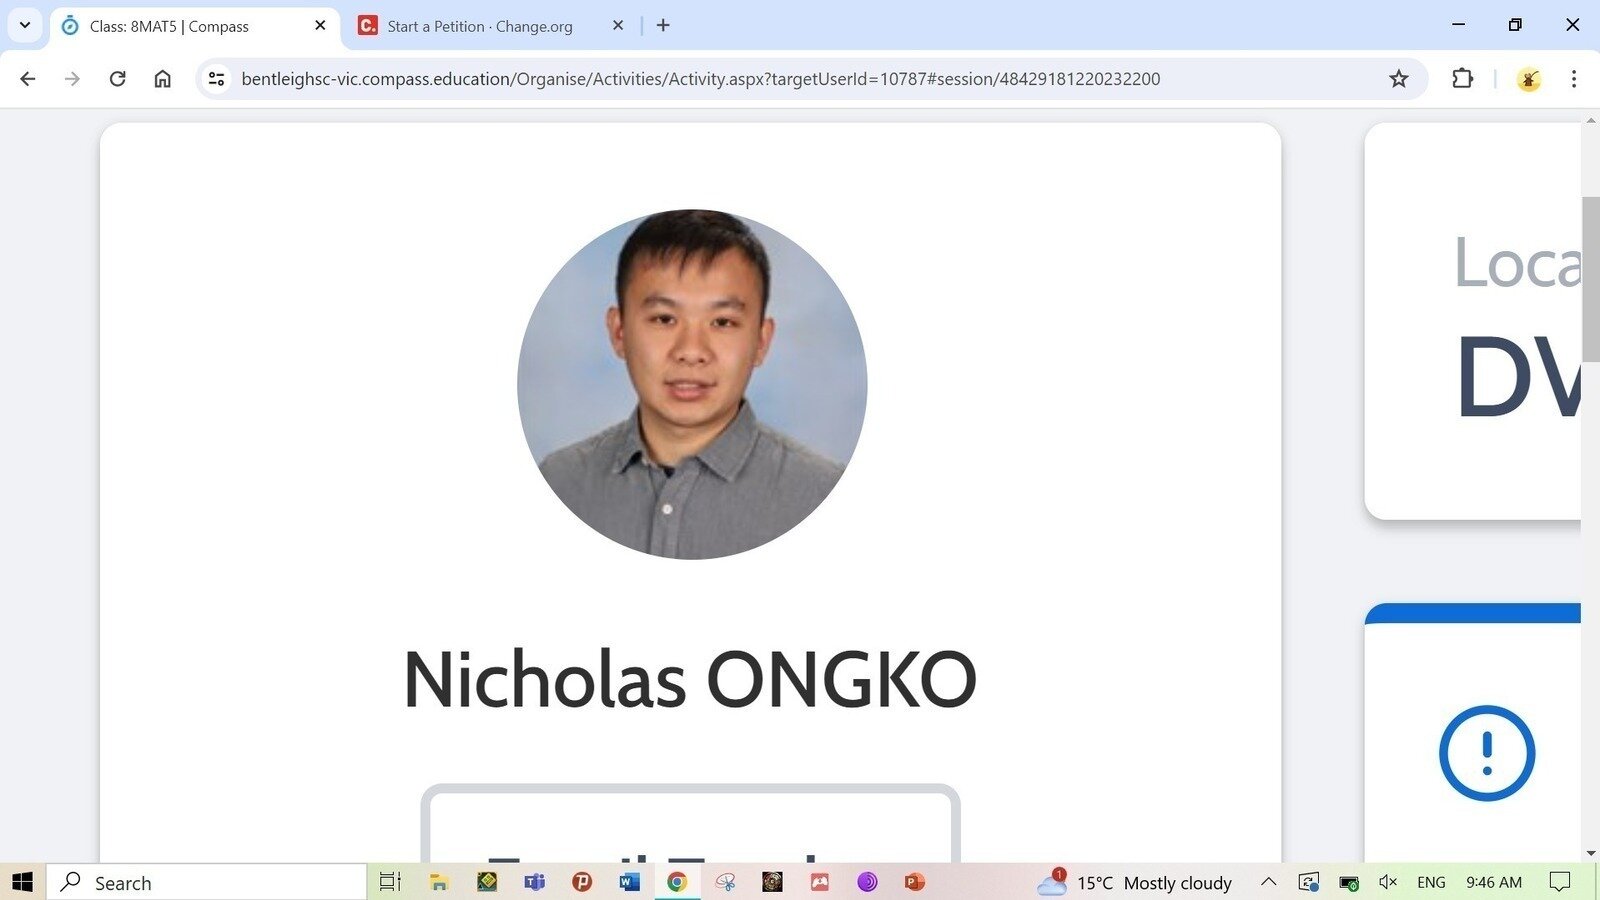1600x900 pixels.
Task: Click the scrollbar down arrow
Action: 1591,853
